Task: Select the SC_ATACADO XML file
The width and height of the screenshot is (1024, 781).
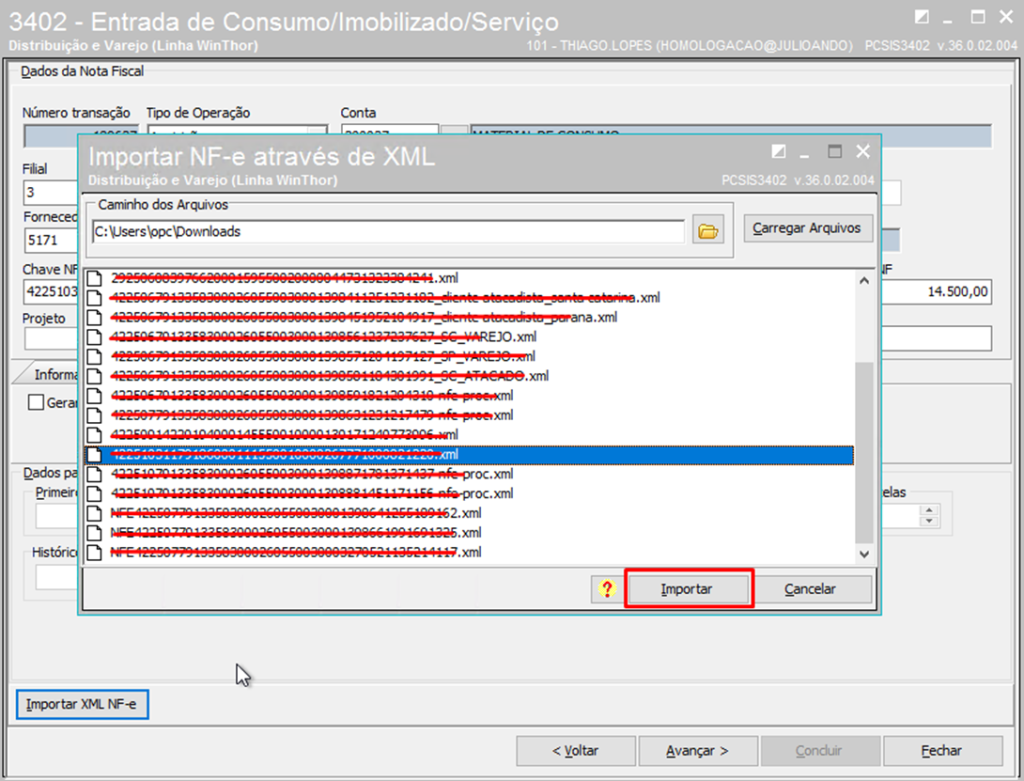Action: tap(330, 376)
